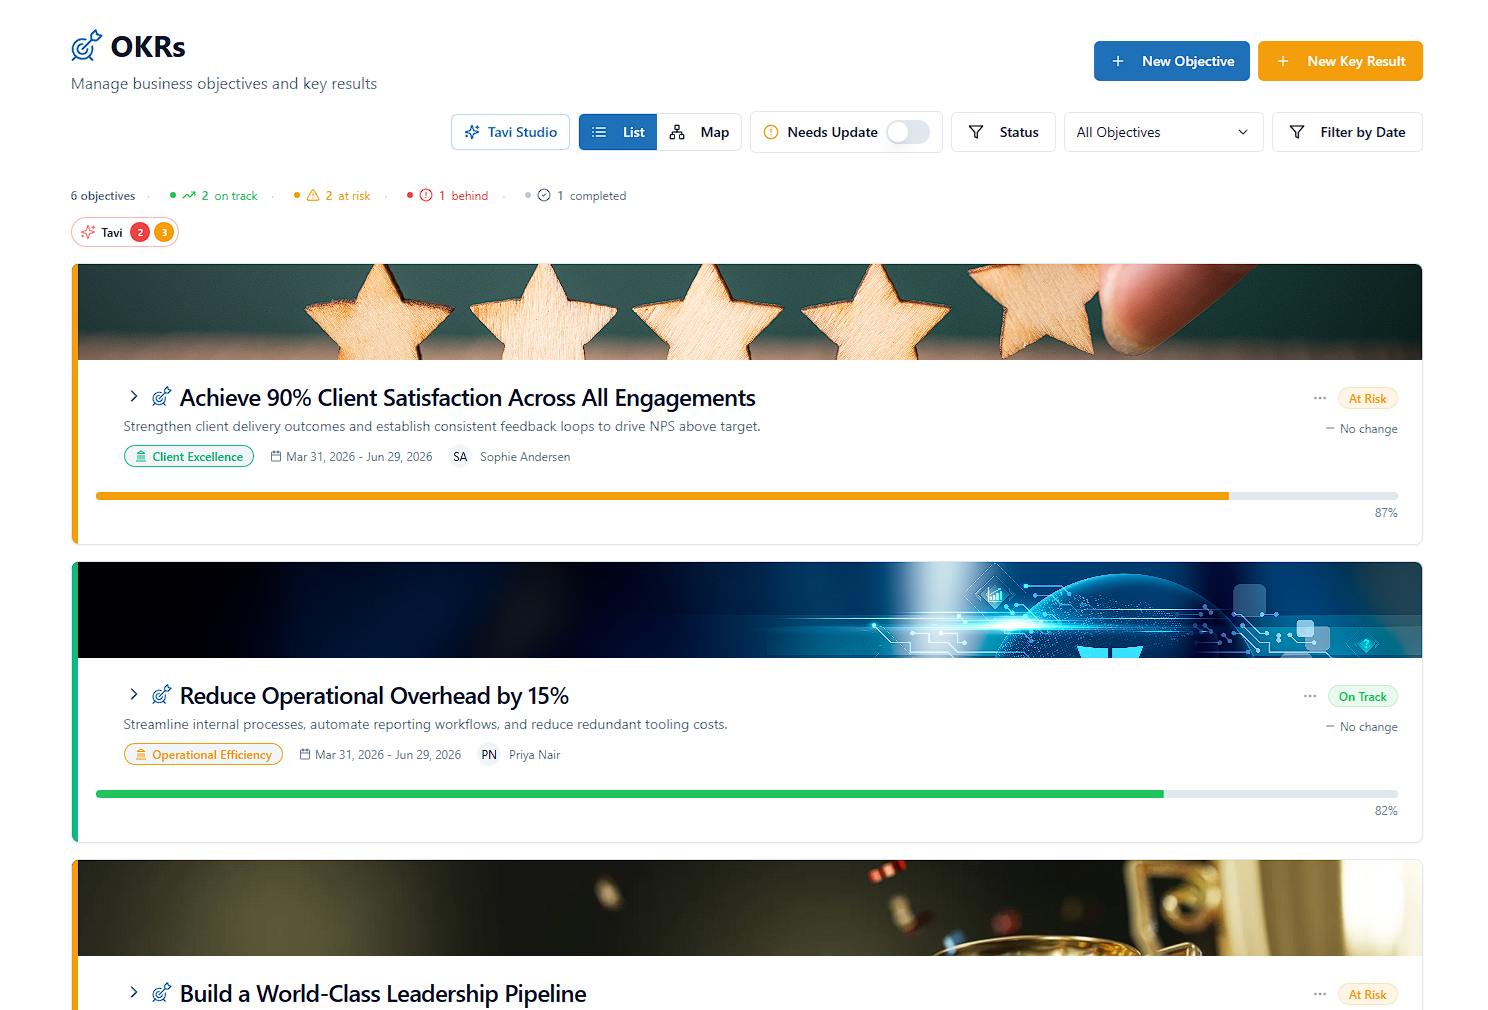1488x1010 pixels.
Task: Filter by 2 on track
Action: tap(214, 196)
